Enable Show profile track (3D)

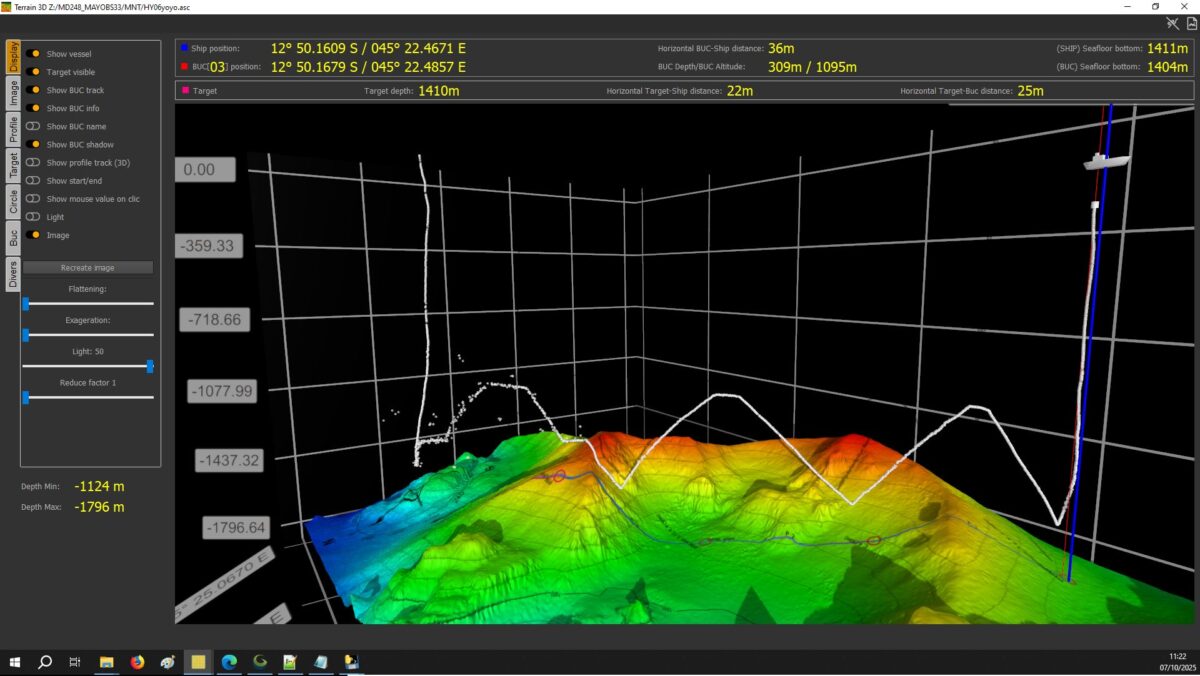(x=33, y=163)
